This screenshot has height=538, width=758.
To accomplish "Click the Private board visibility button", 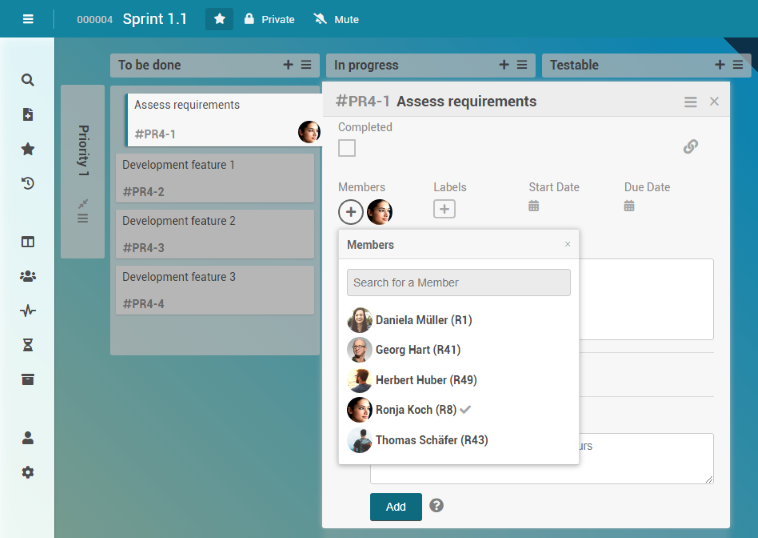I will click(x=269, y=19).
